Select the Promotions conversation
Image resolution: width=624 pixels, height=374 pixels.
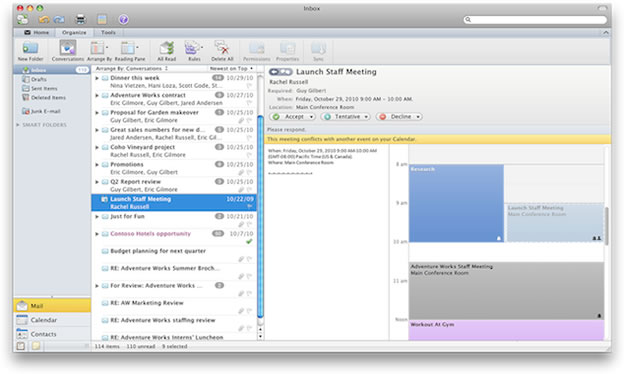[x=174, y=168]
